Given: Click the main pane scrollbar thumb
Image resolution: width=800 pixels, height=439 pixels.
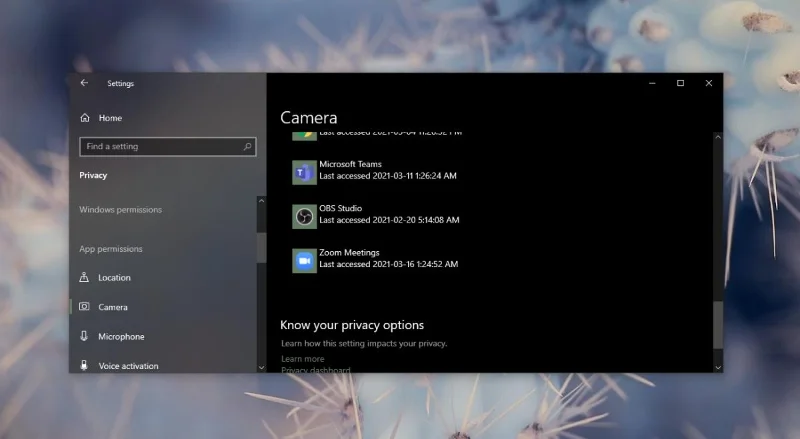Looking at the screenshot, I should (x=718, y=325).
